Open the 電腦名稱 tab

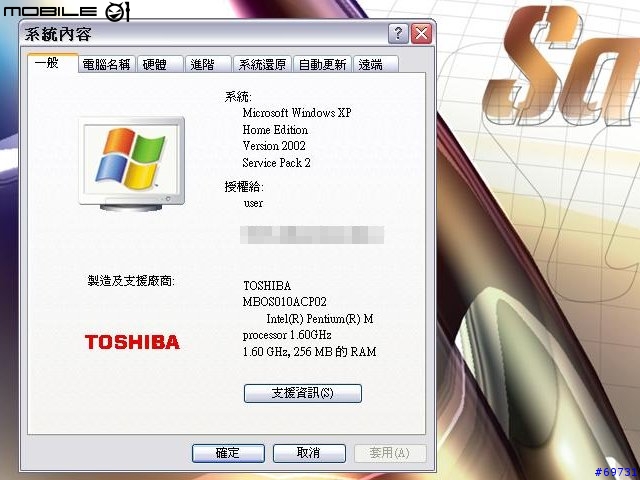click(107, 64)
